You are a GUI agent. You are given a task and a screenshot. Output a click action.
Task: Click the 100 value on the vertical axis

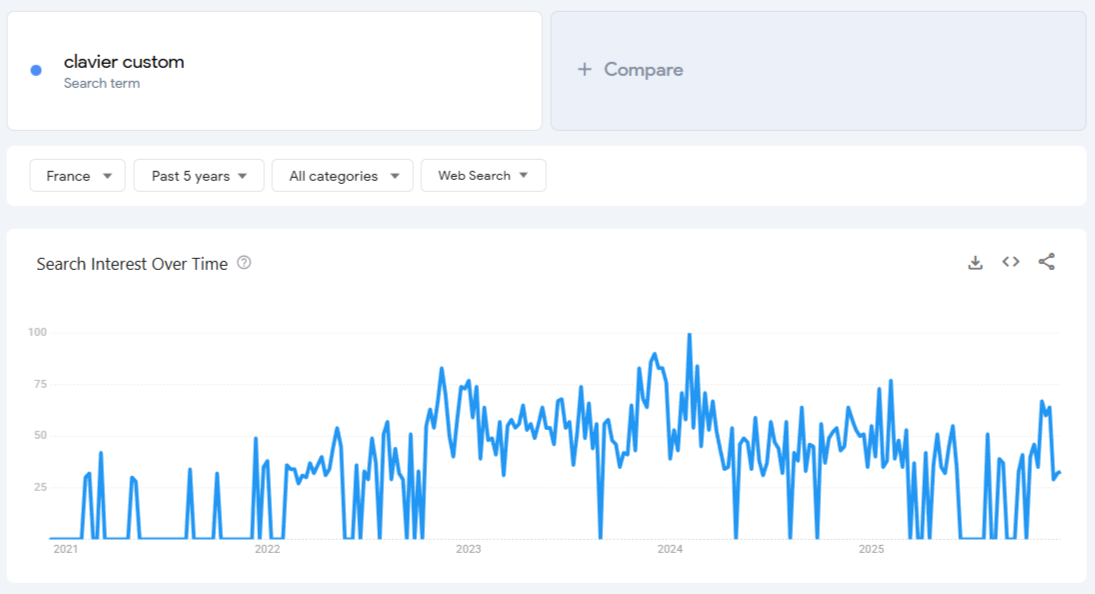coord(37,332)
